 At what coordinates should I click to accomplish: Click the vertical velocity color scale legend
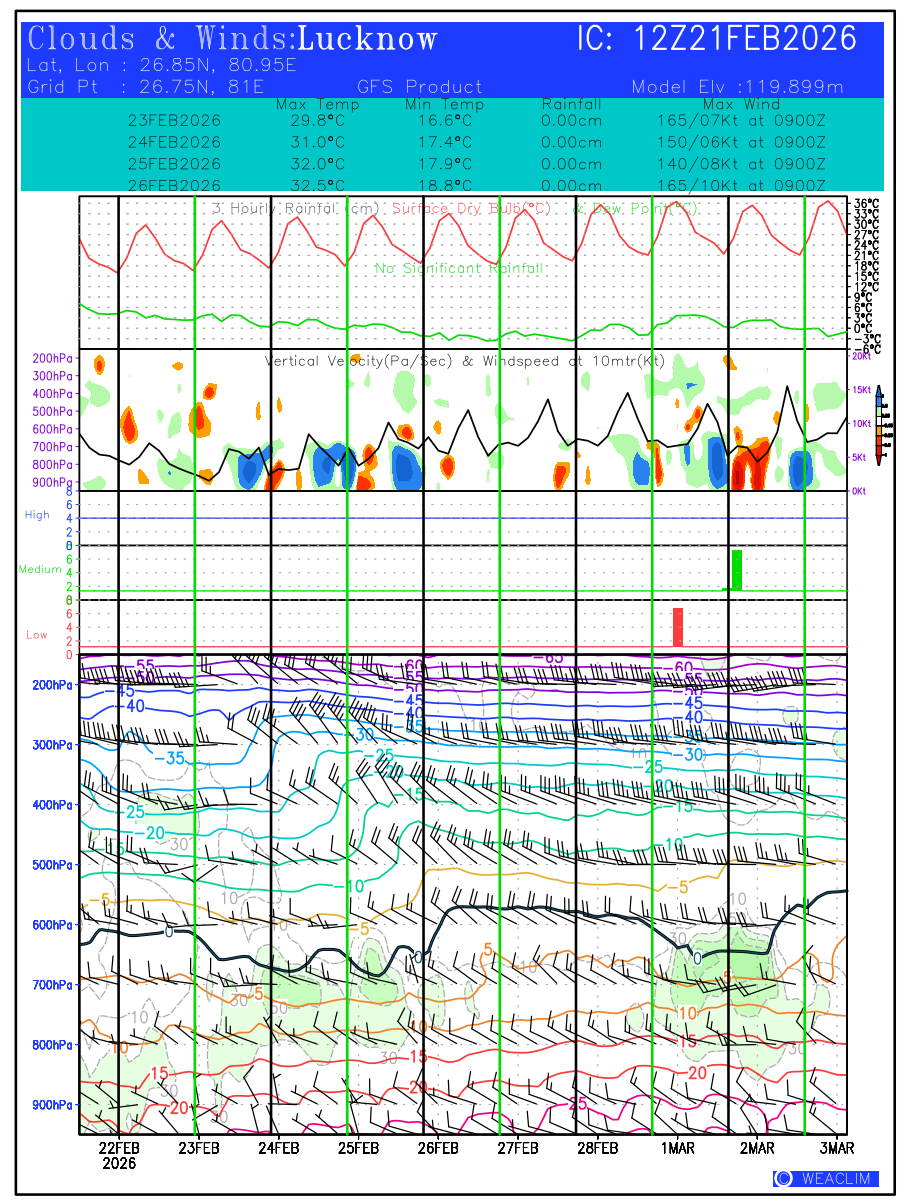point(878,424)
